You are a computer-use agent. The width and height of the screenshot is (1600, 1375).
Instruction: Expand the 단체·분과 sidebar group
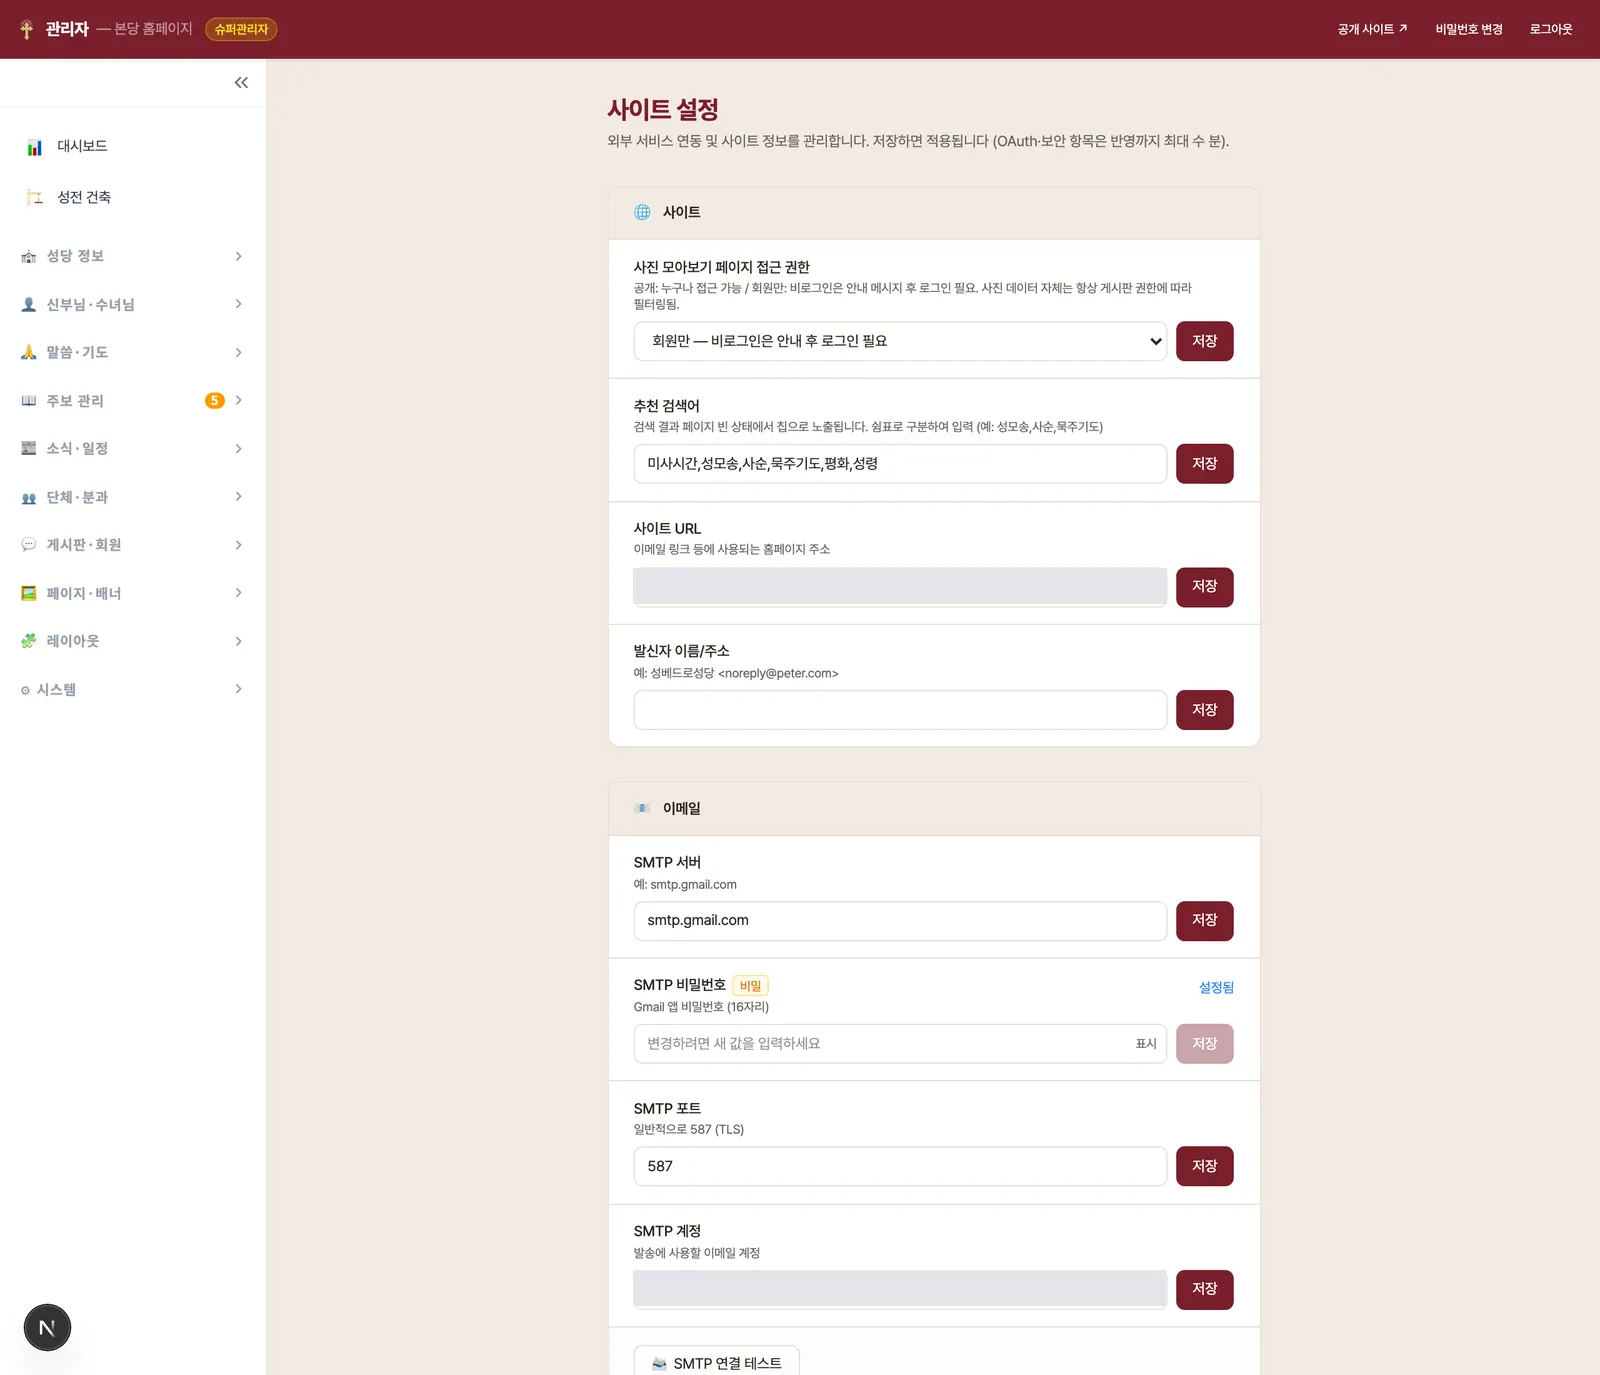(133, 497)
